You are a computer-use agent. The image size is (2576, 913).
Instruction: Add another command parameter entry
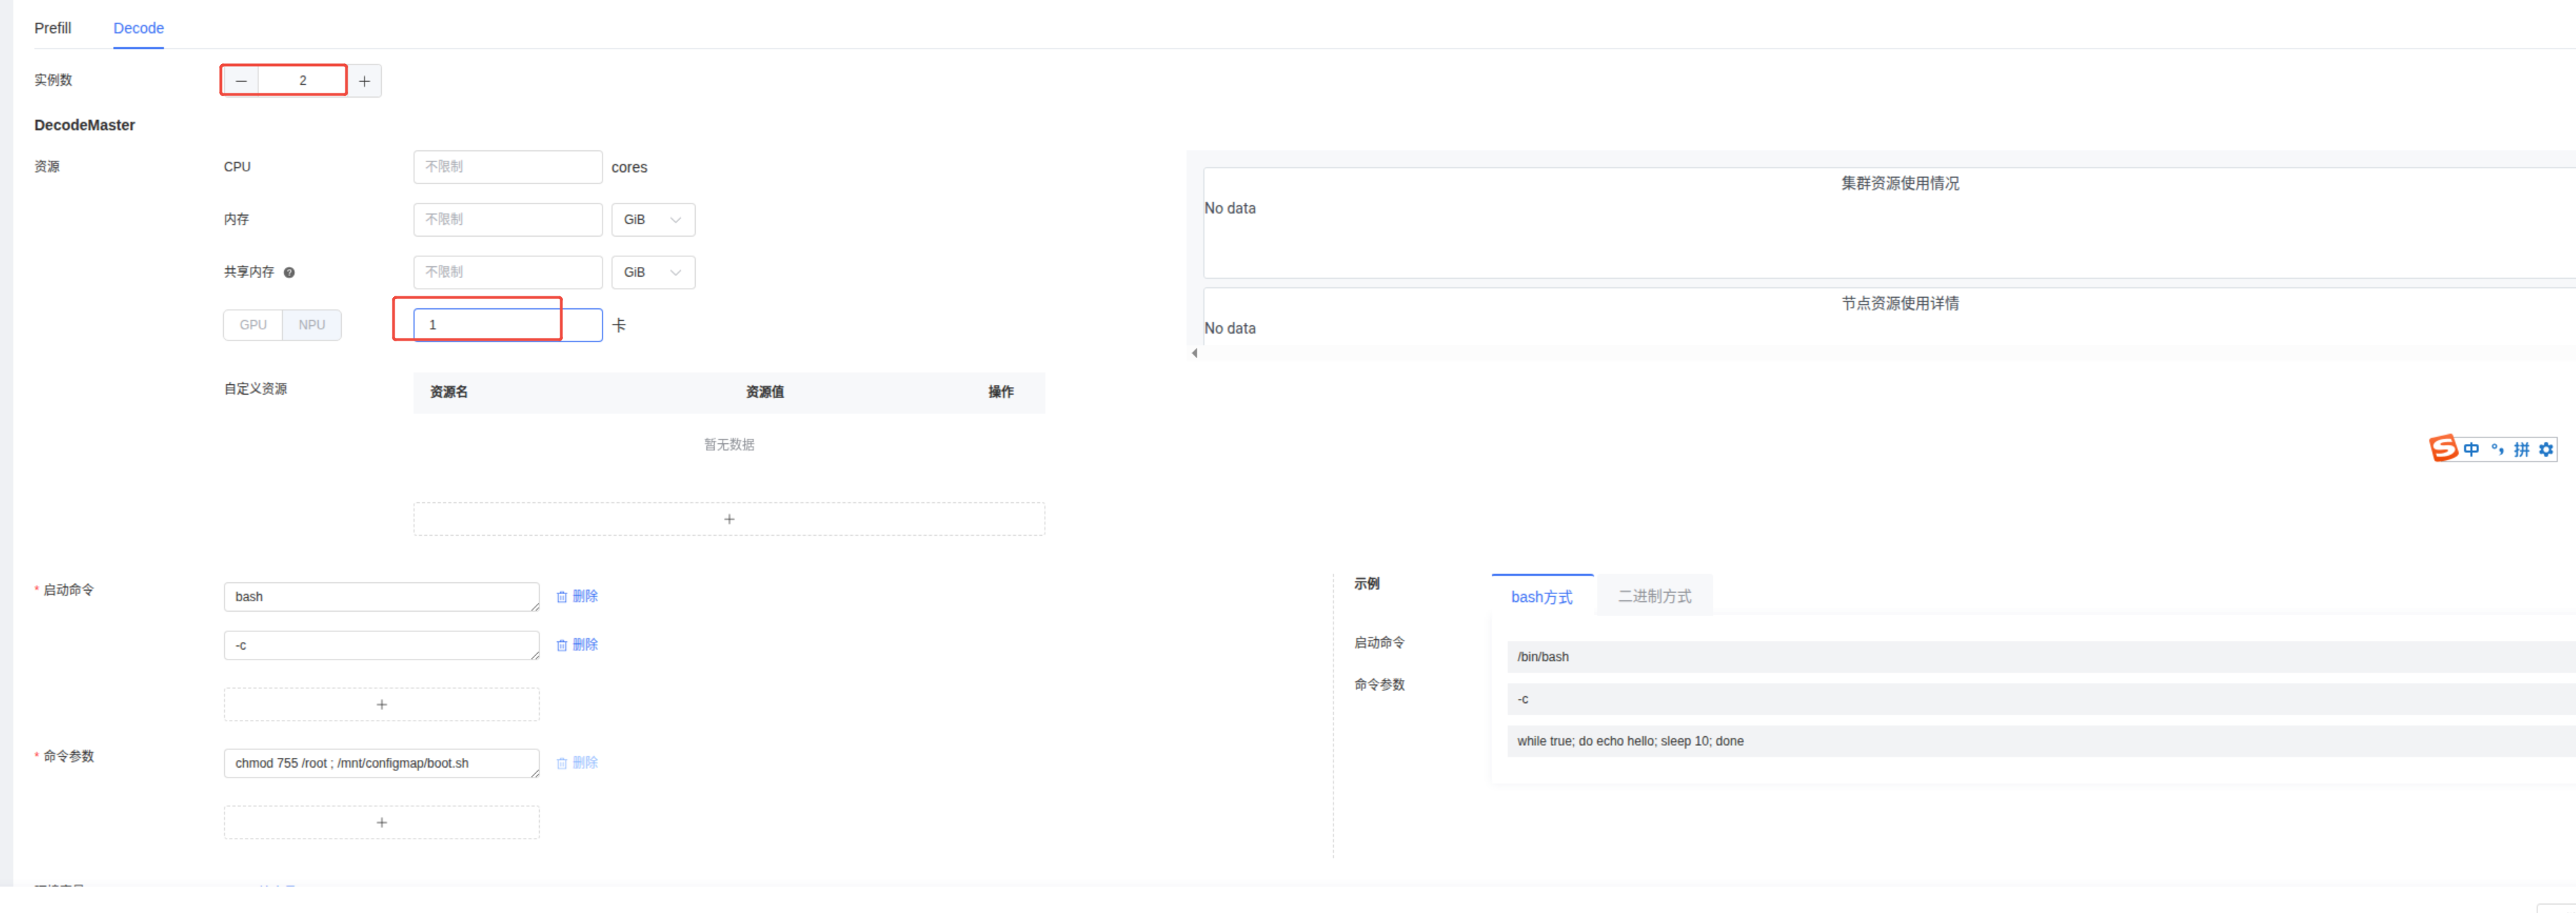pyautogui.click(x=381, y=823)
